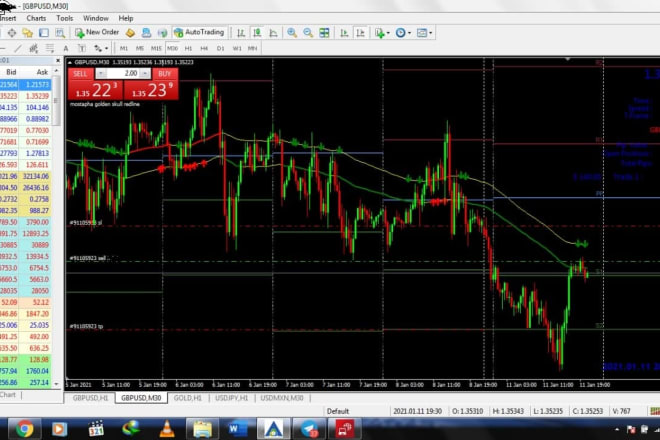Open Google Chrome from the taskbar

click(25, 429)
